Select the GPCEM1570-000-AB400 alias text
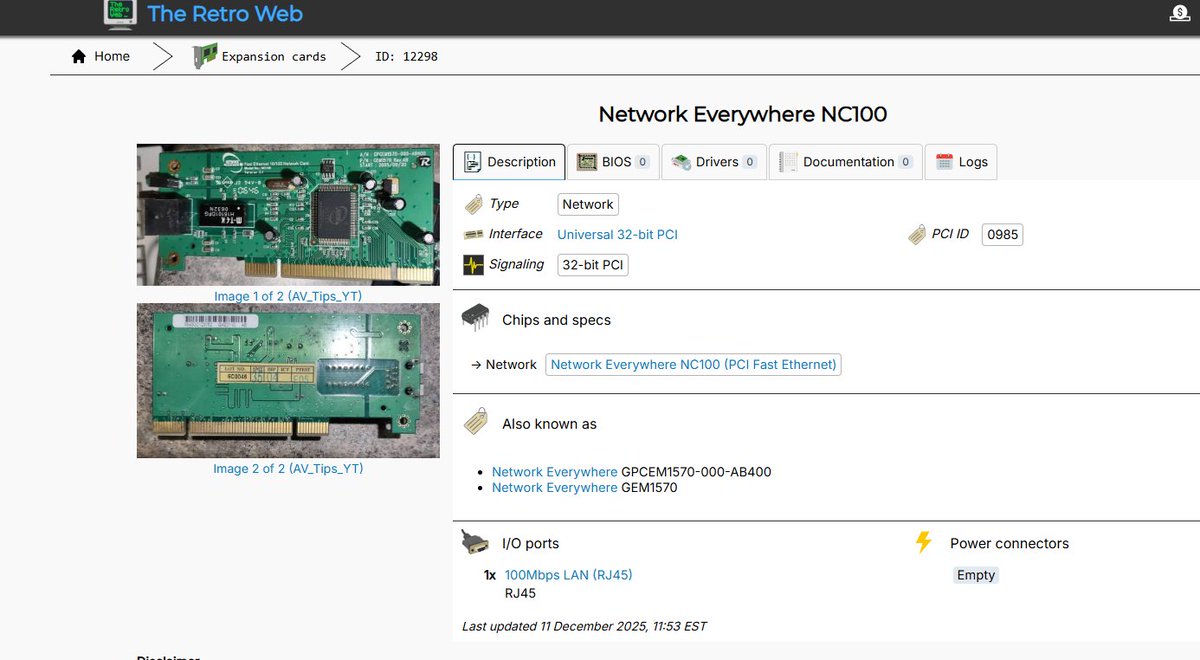1200x660 pixels. (696, 472)
